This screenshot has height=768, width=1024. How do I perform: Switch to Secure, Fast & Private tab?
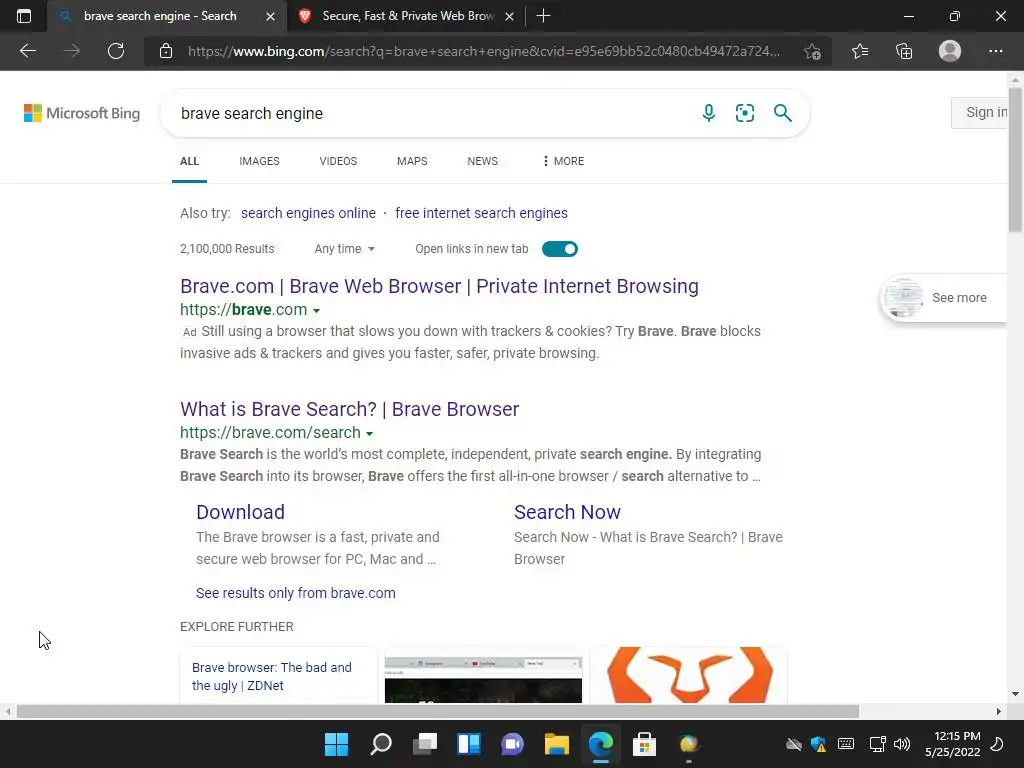[x=408, y=16]
